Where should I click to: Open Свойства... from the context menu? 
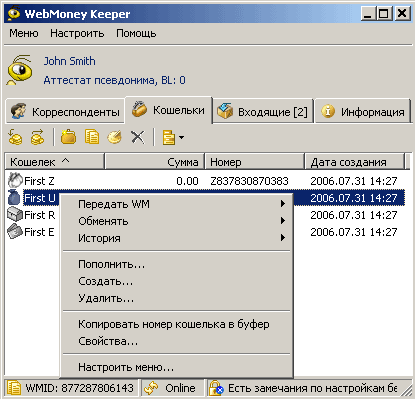(177, 341)
